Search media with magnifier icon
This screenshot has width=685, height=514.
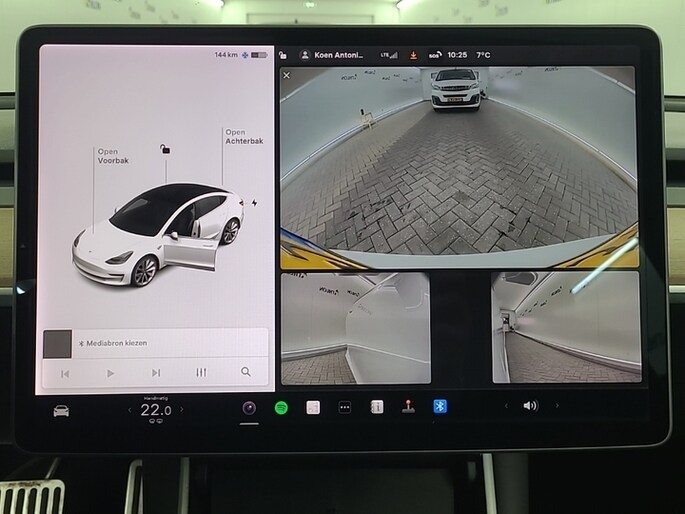pyautogui.click(x=246, y=372)
